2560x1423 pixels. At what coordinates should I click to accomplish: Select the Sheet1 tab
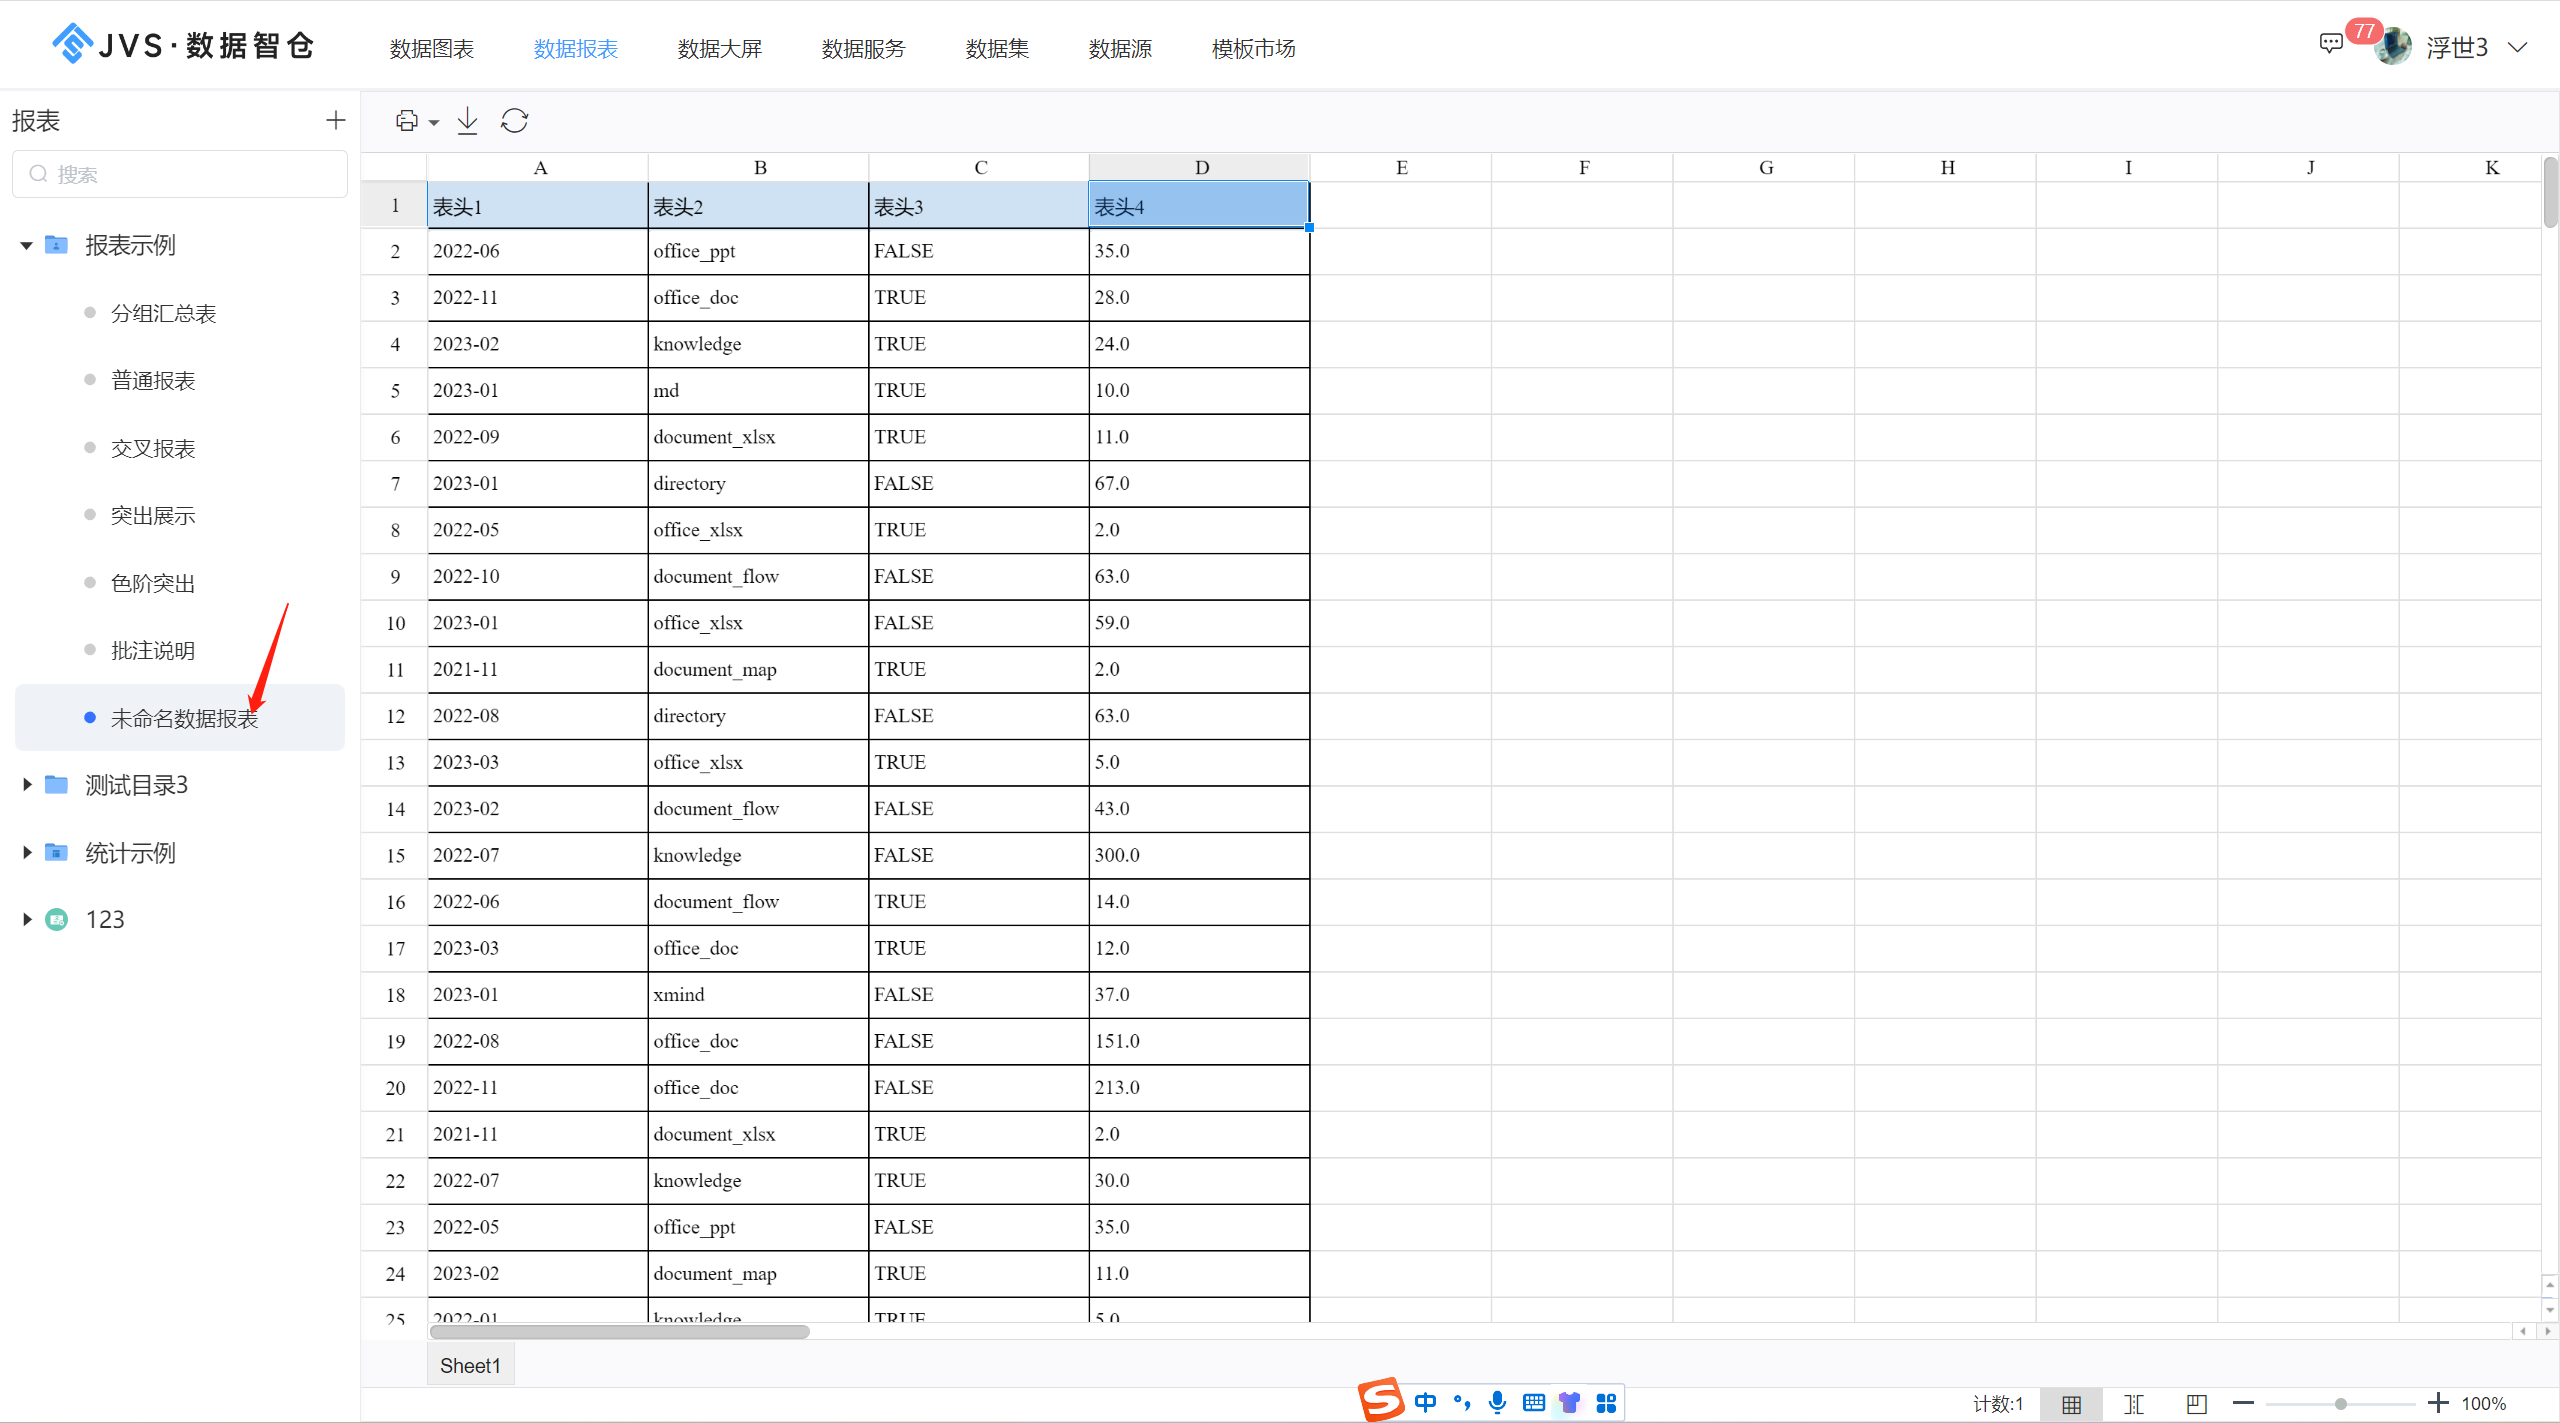click(x=470, y=1364)
